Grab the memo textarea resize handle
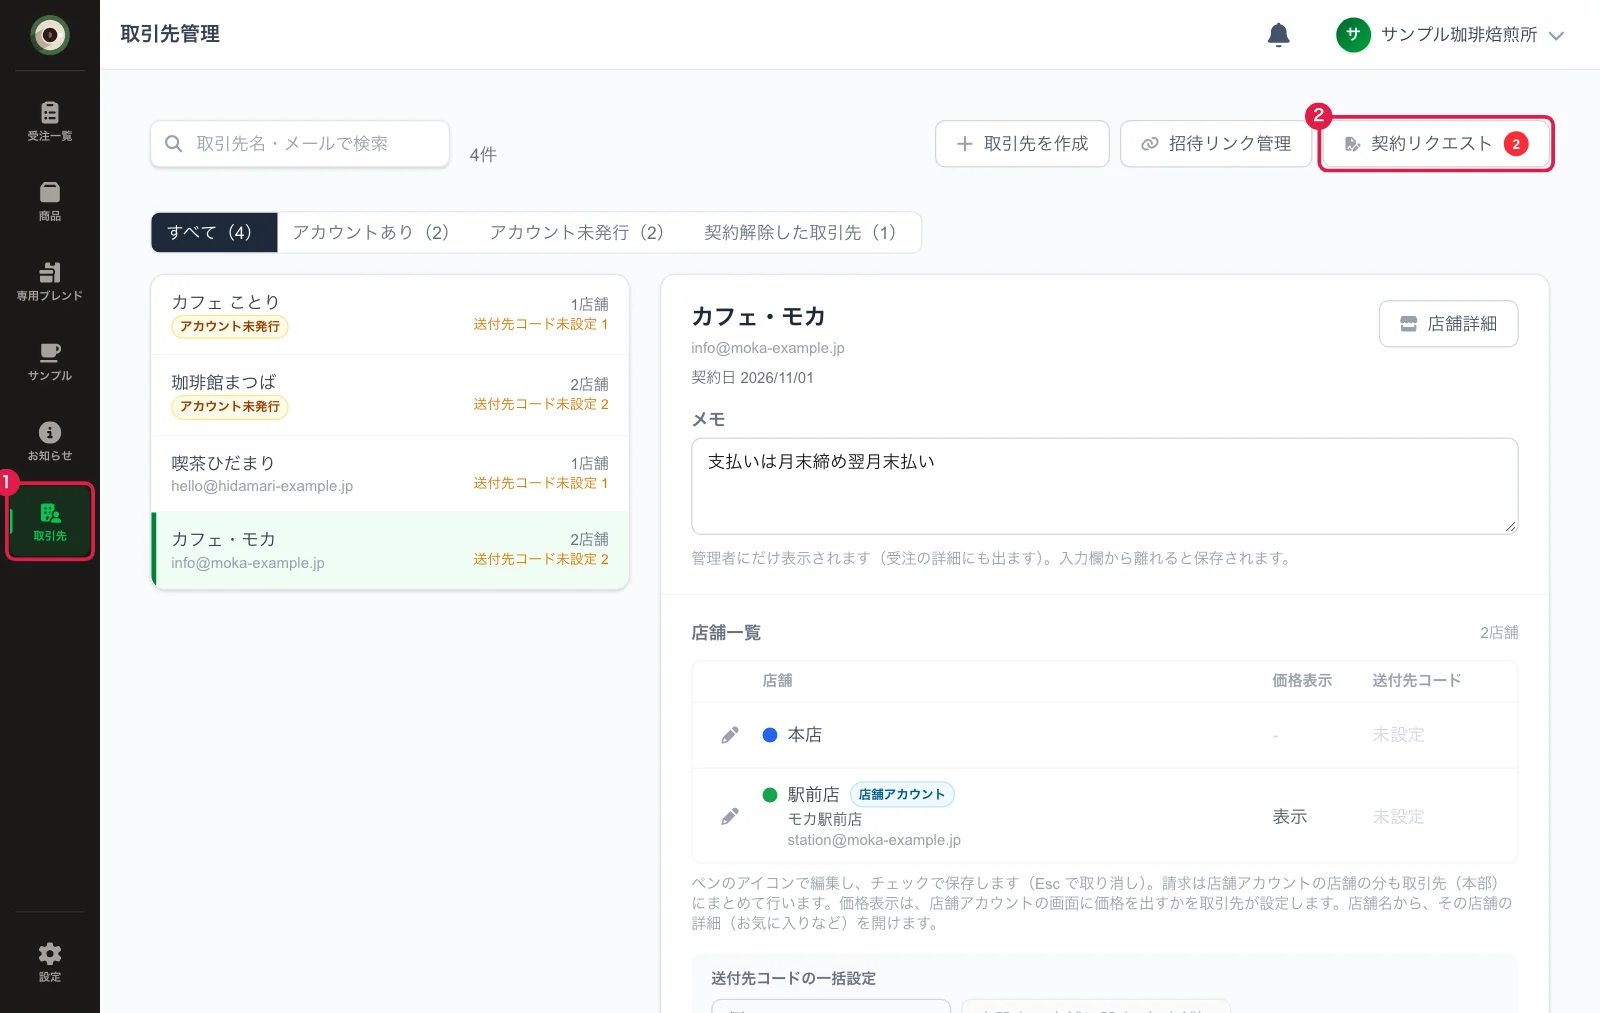The image size is (1600, 1013). tap(1510, 526)
